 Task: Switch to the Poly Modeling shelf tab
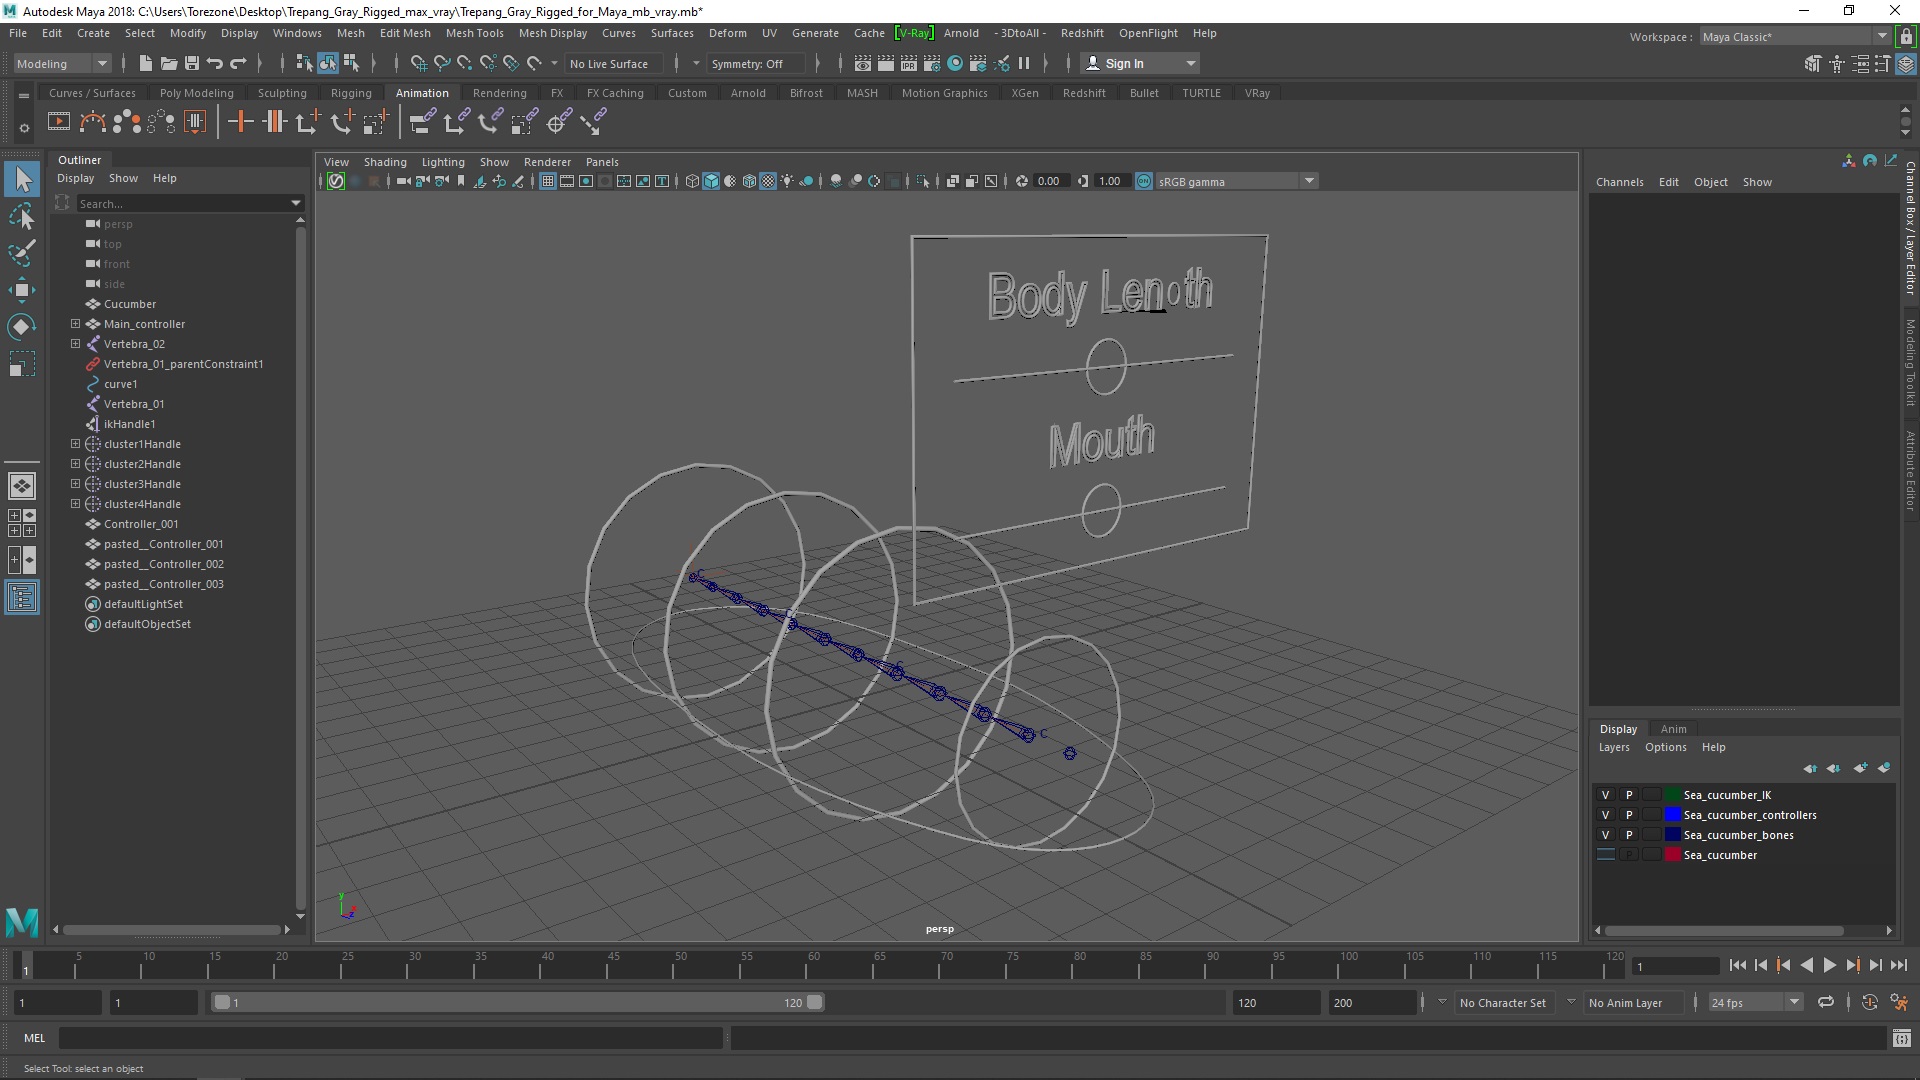tap(196, 93)
